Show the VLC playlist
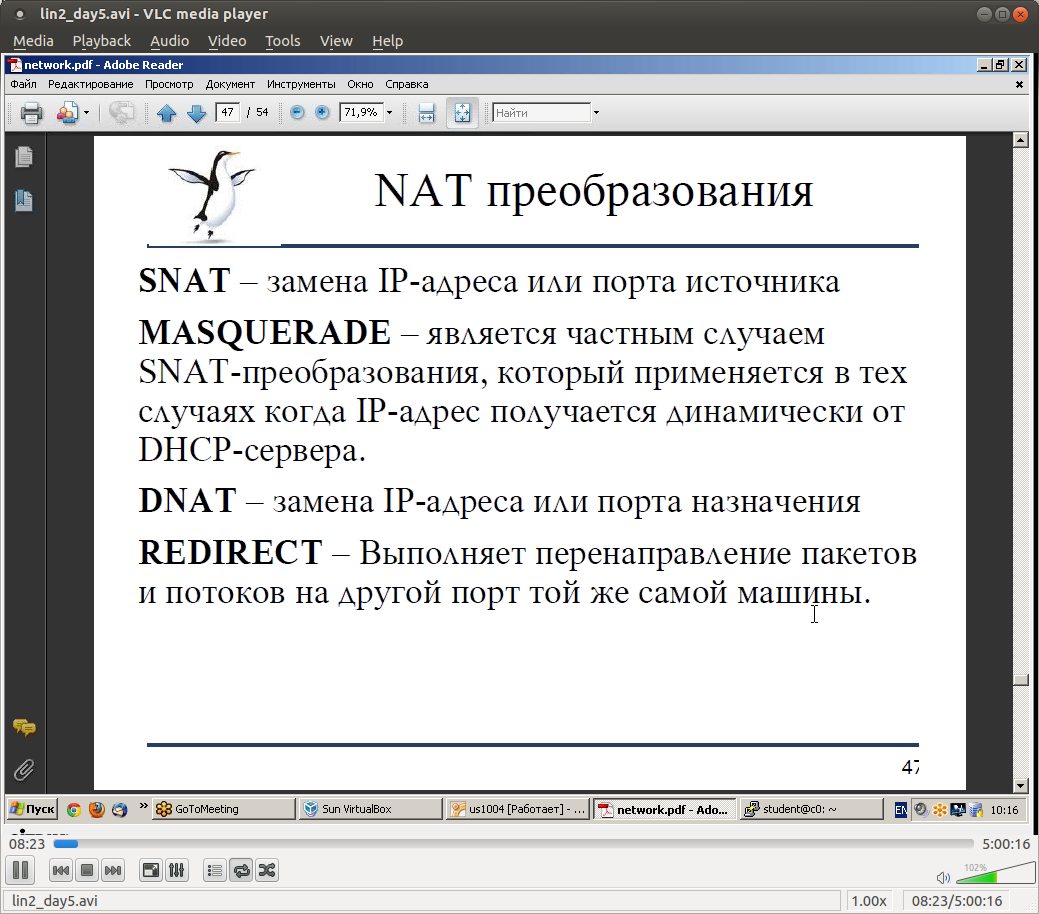The image size is (1039, 914). pos(215,870)
